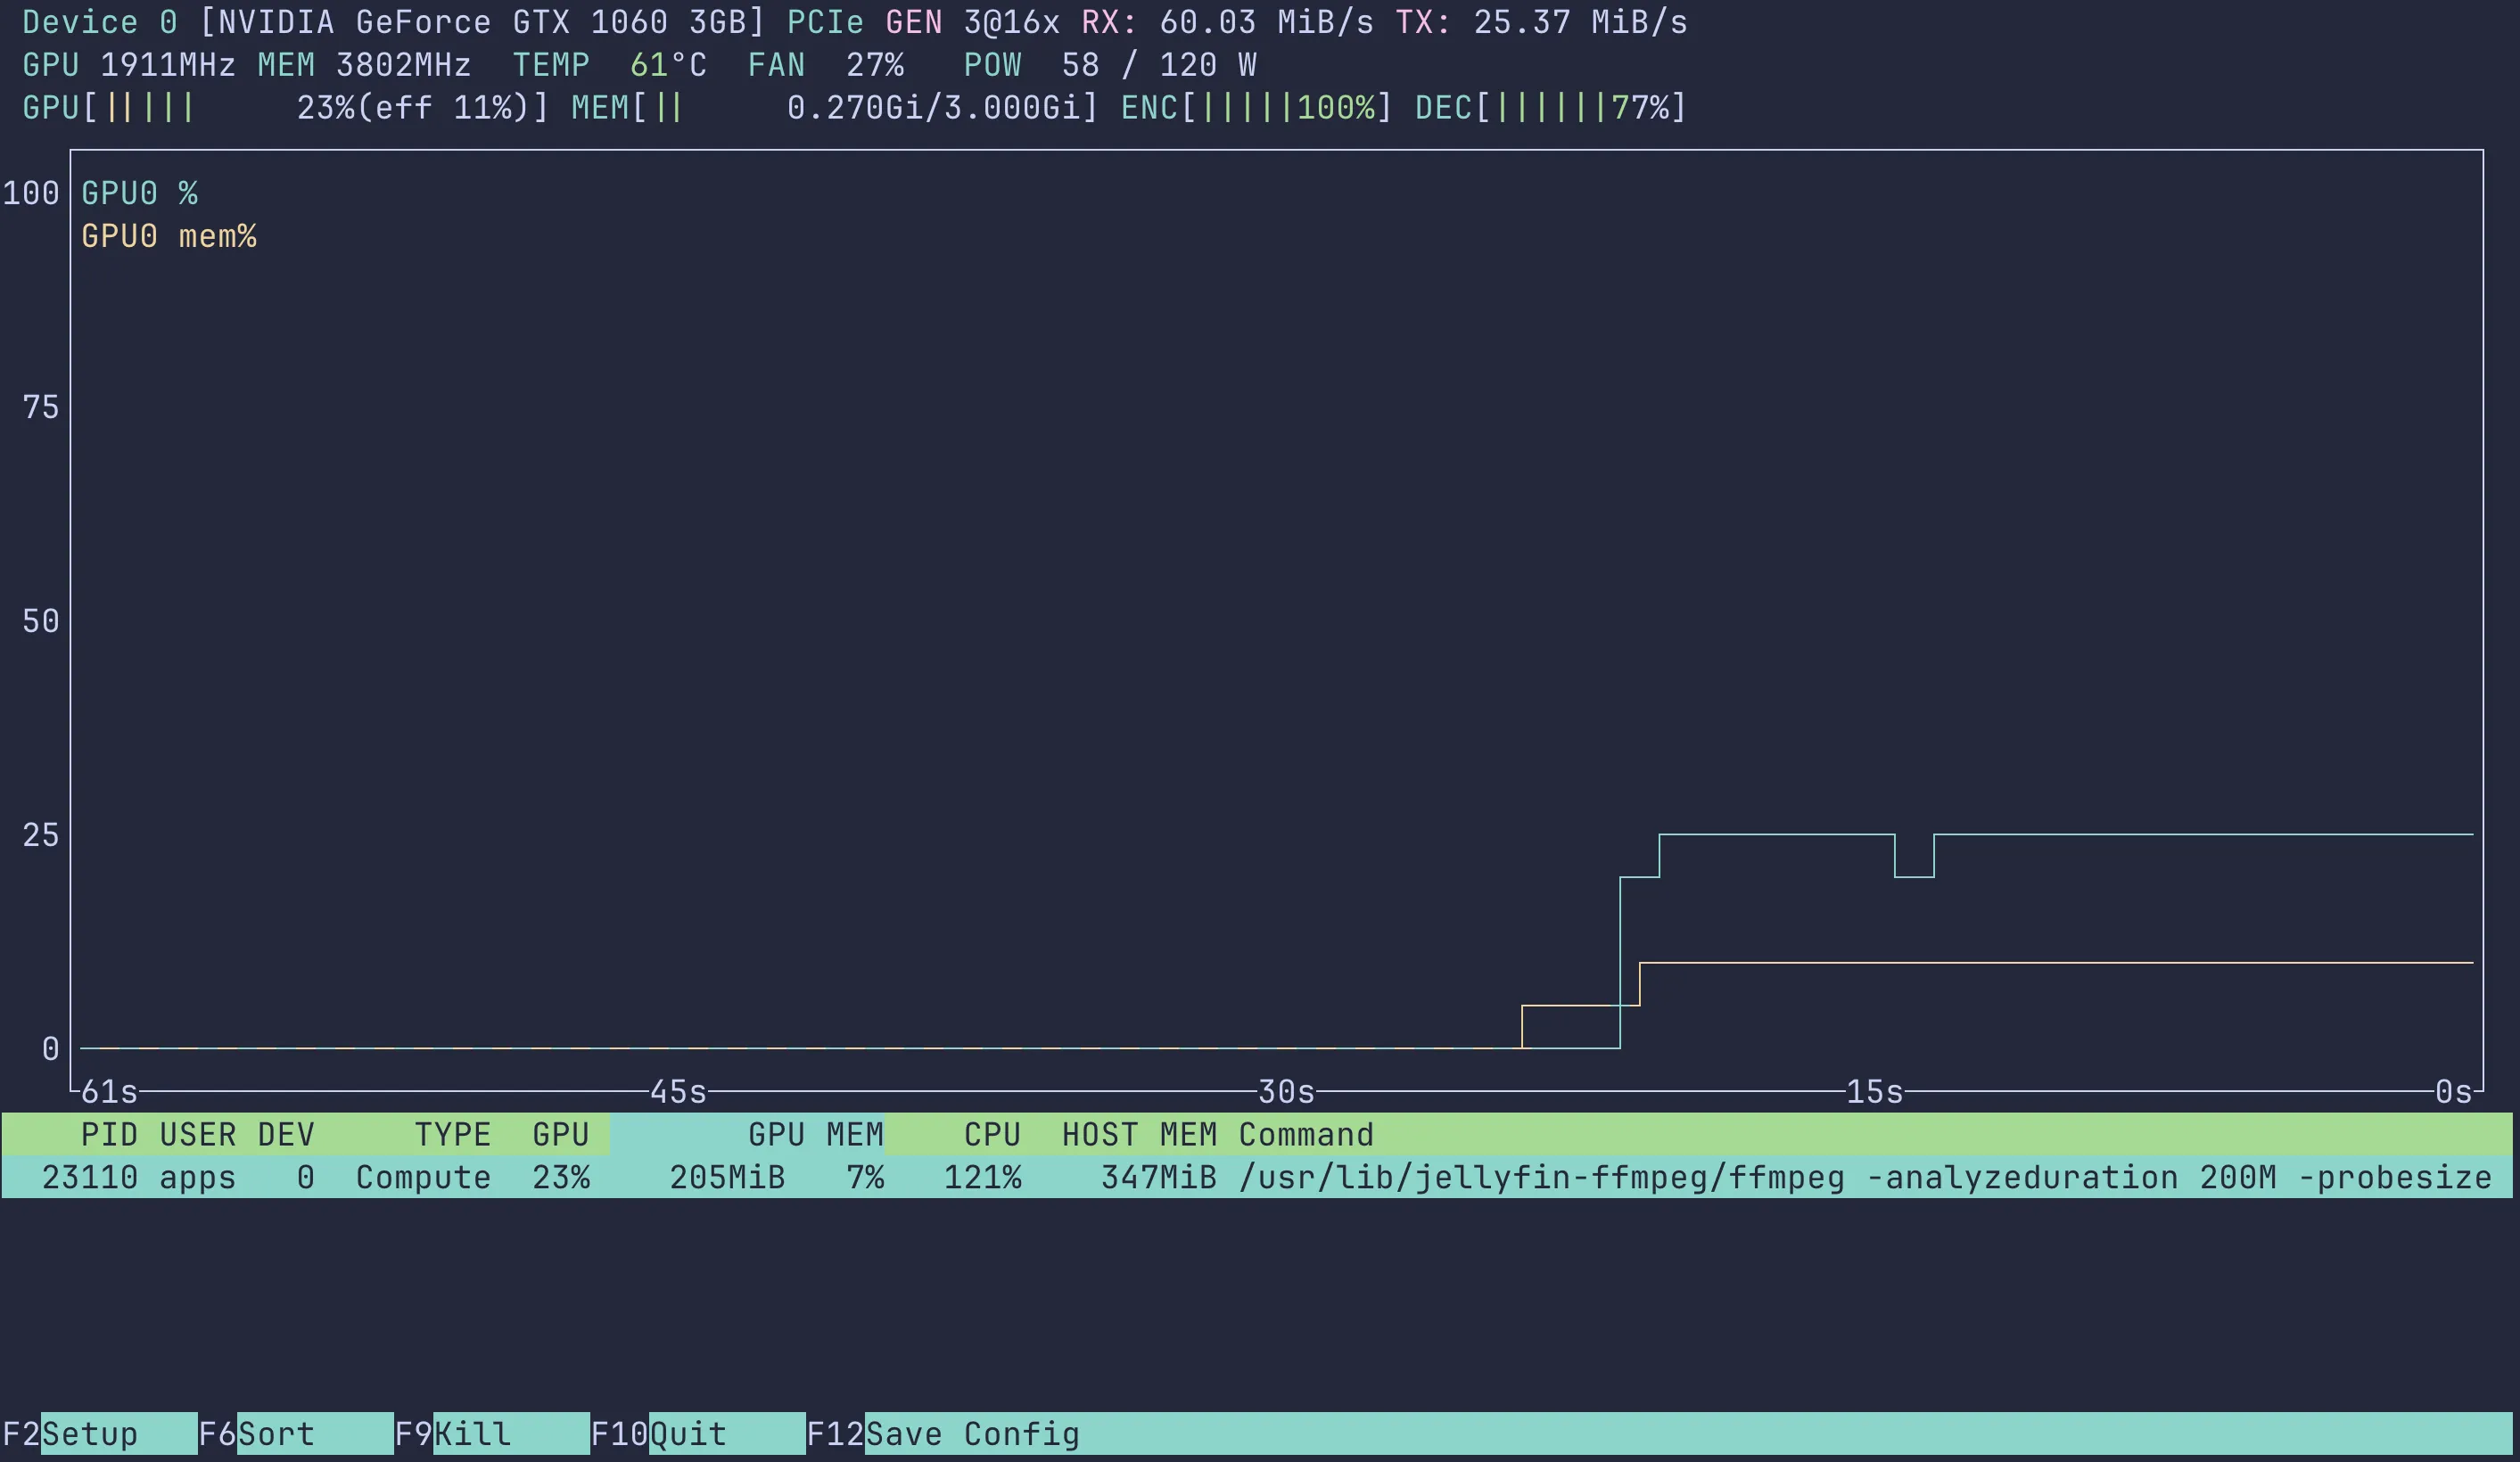This screenshot has height=1462, width=2520.
Task: Select the process row with PID 23110
Action: (1257, 1177)
